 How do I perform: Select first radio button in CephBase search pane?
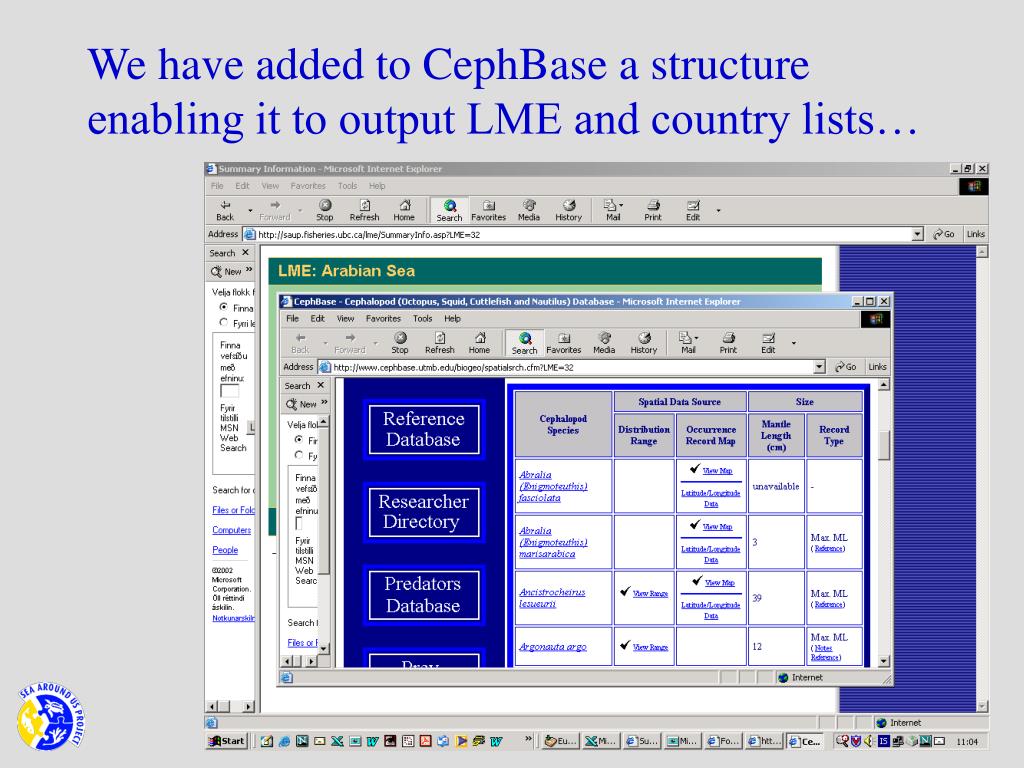click(x=299, y=440)
